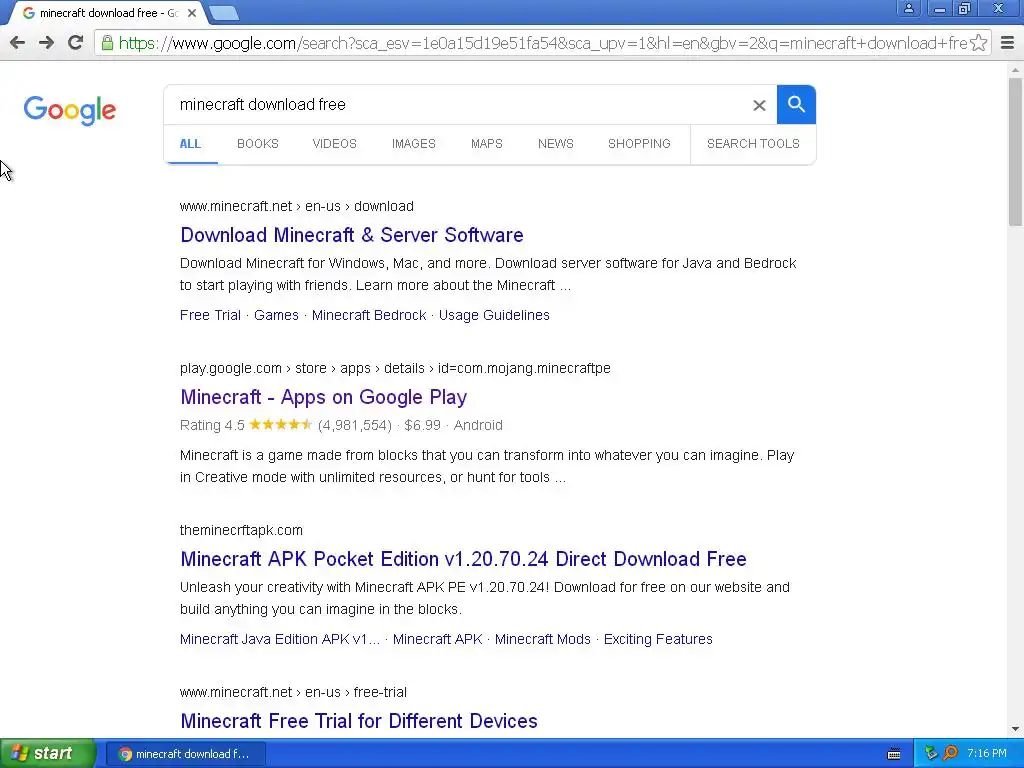Select the Chrome taskbar button
The height and width of the screenshot is (768, 1024).
pos(185,754)
